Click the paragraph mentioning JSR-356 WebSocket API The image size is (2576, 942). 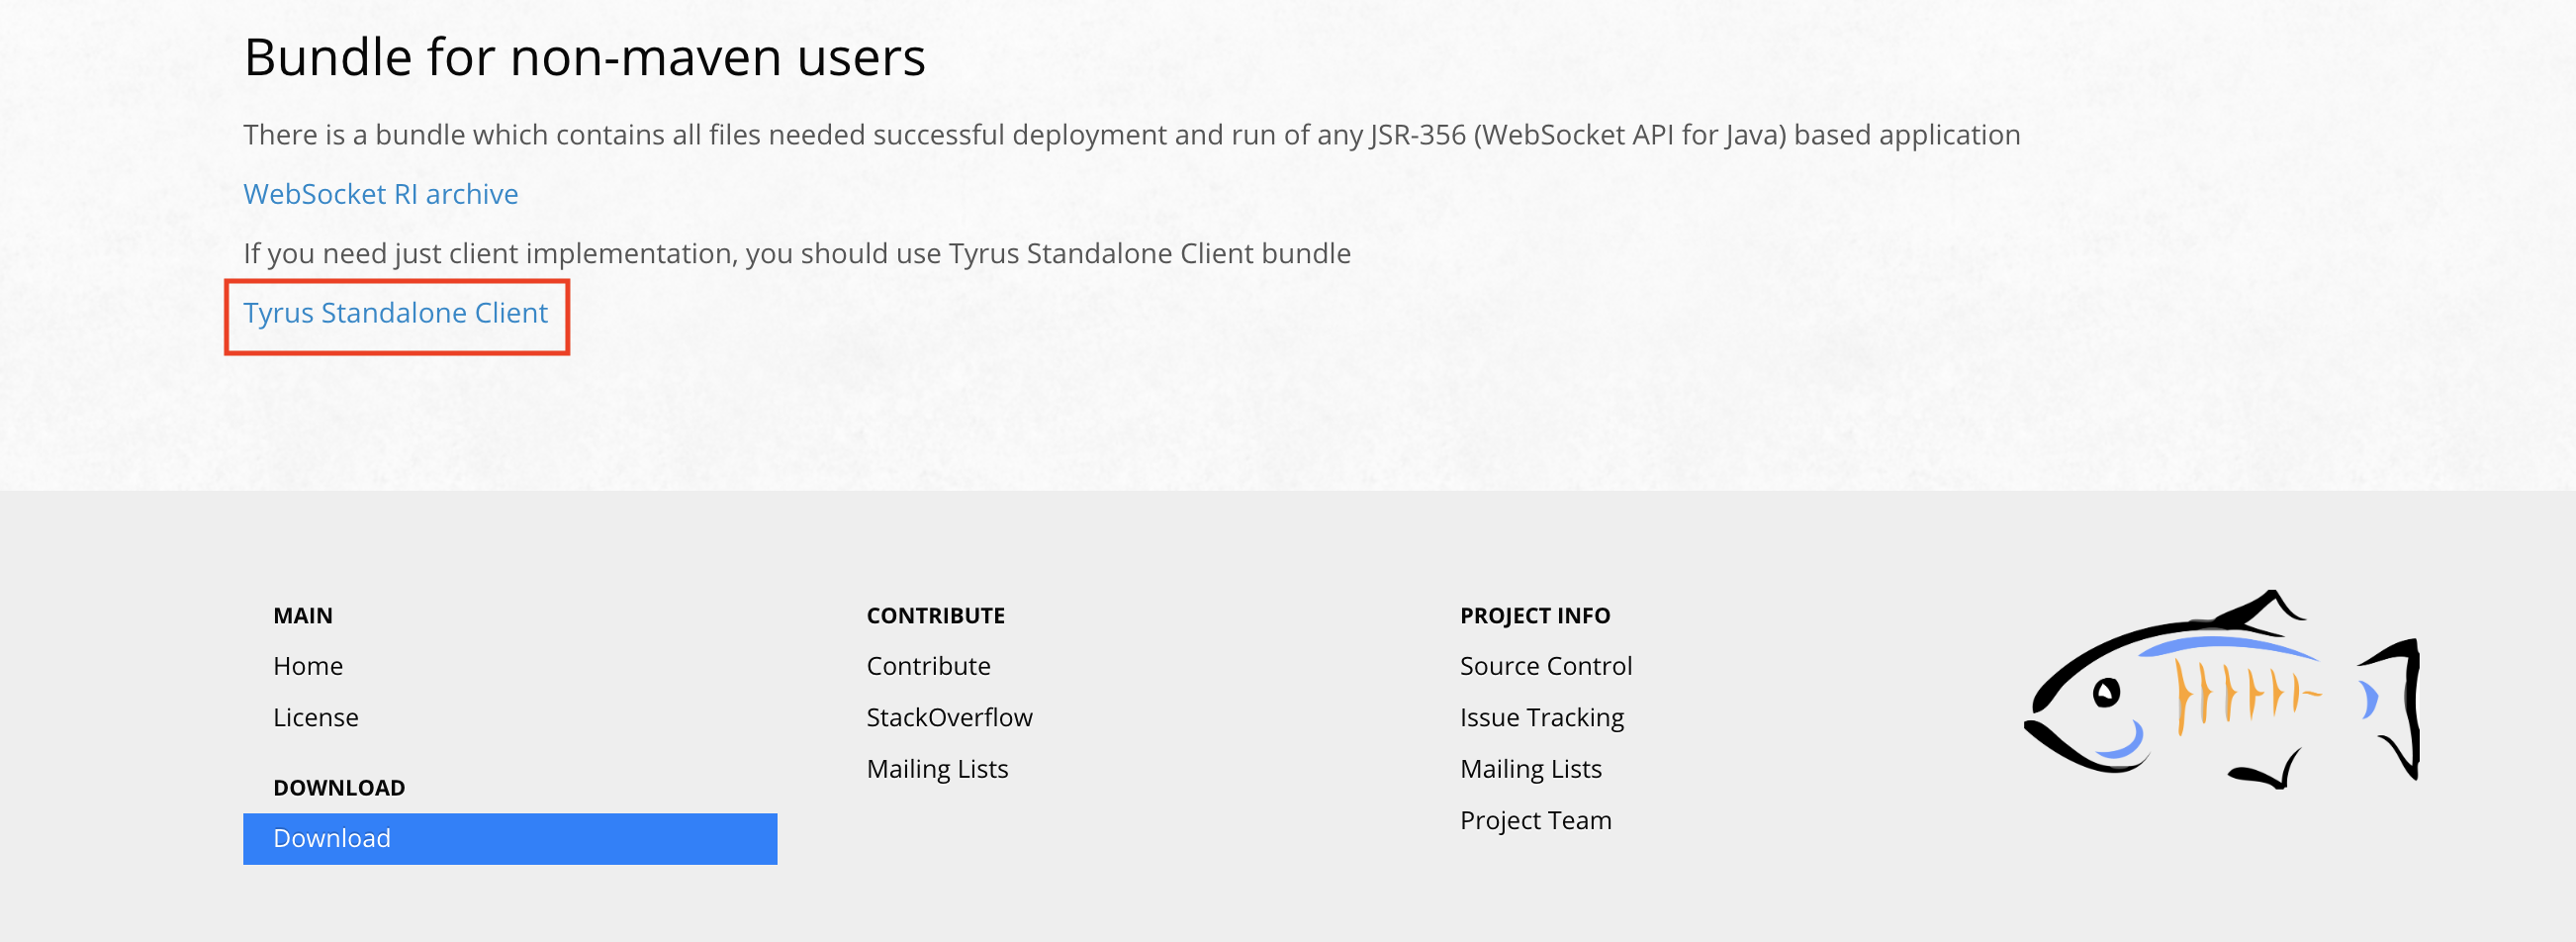(x=1131, y=135)
